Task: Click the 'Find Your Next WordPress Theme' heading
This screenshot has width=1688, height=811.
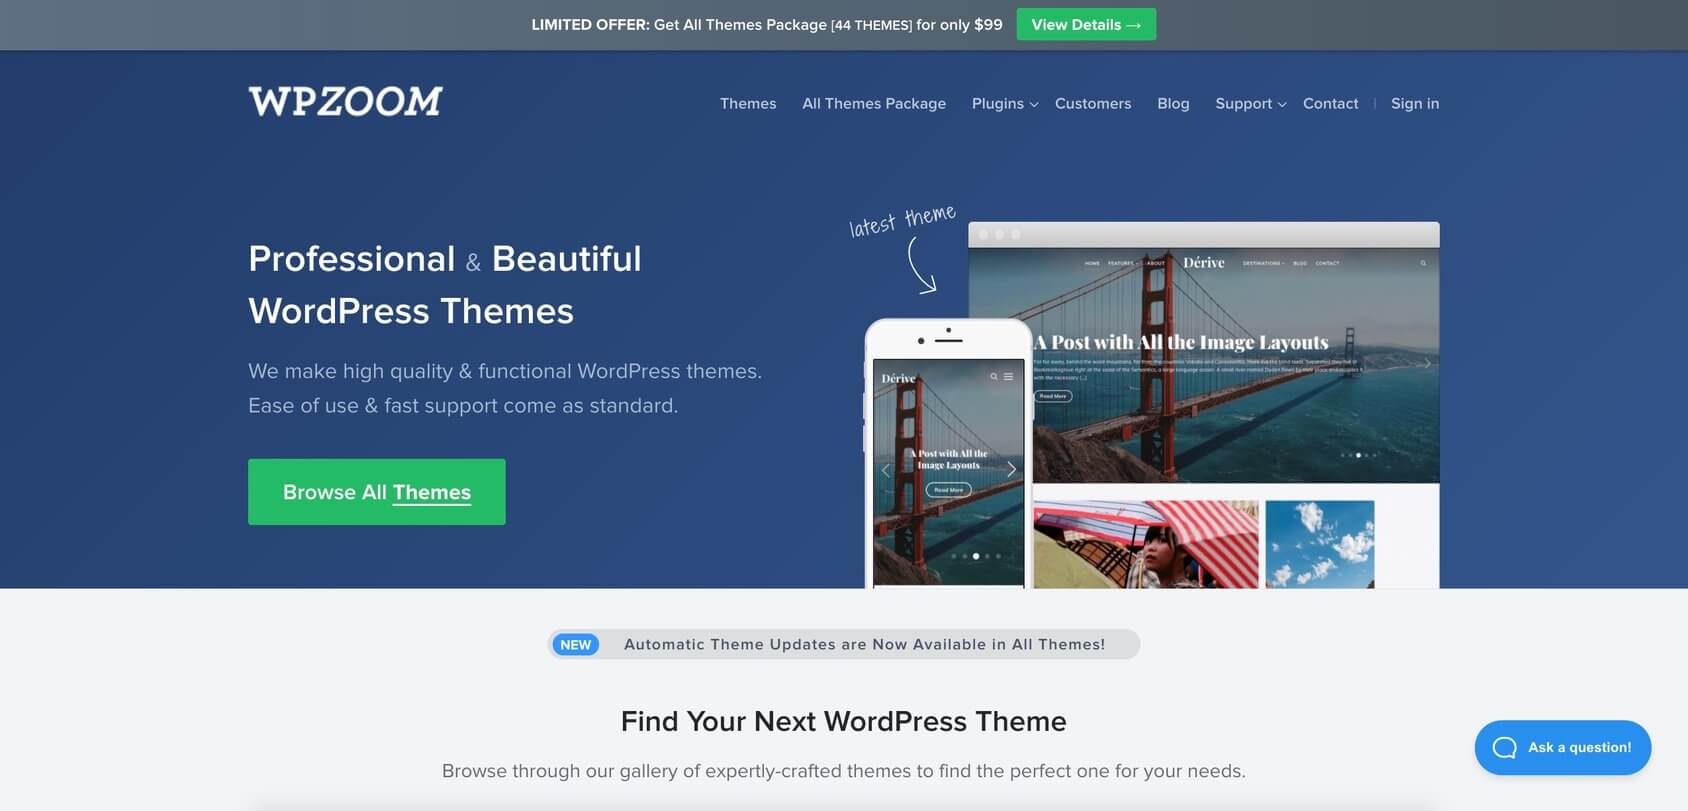Action: [844, 721]
